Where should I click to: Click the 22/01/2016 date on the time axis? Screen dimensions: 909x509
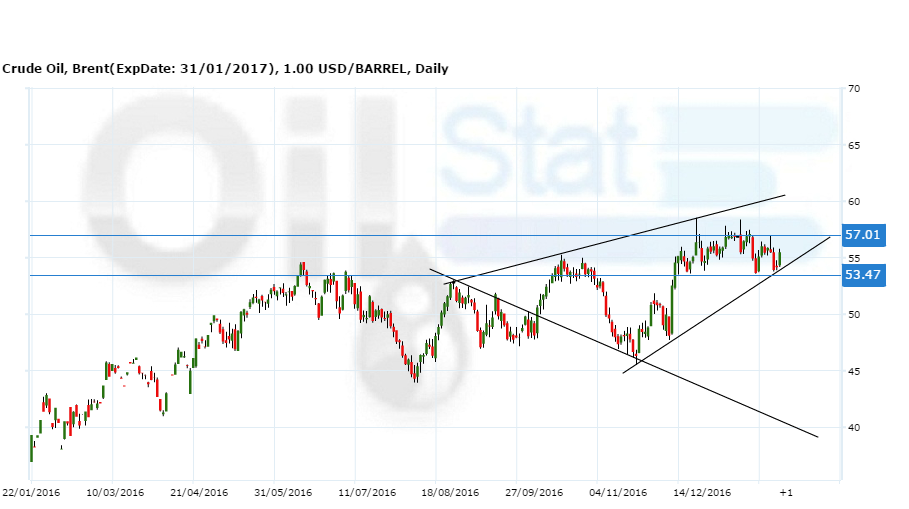pos(31,493)
